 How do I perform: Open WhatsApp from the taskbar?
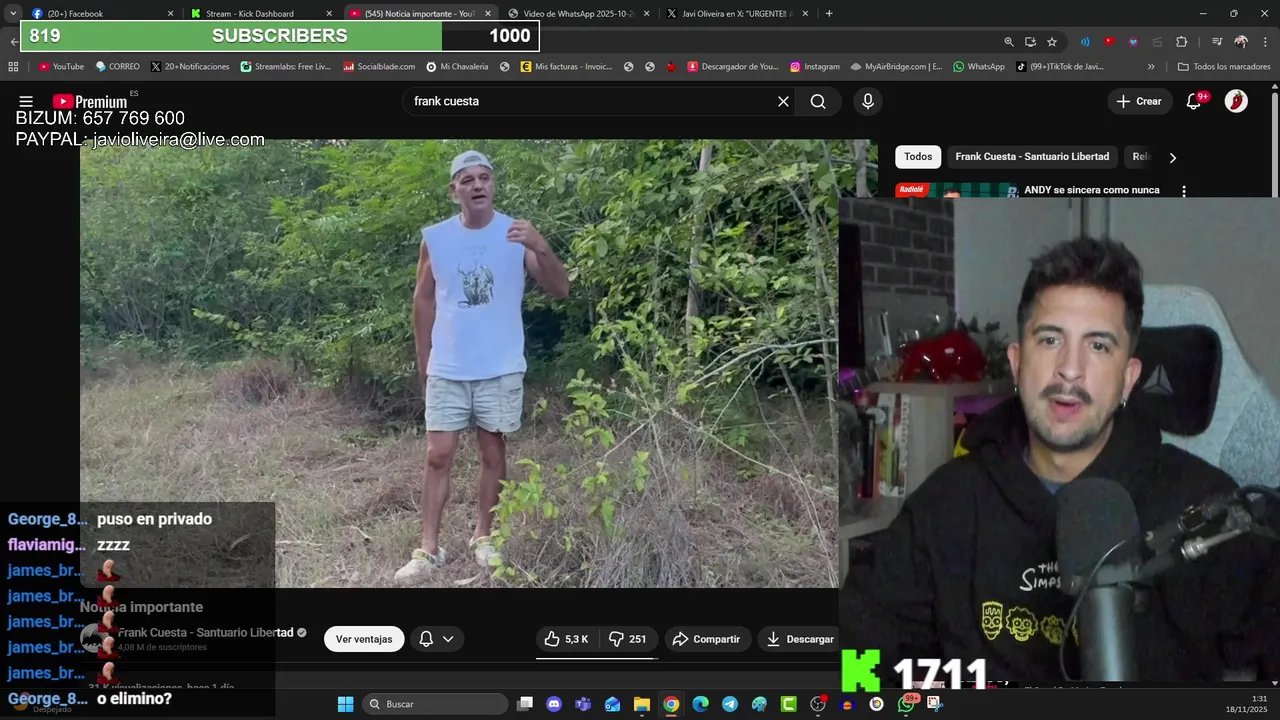point(906,704)
